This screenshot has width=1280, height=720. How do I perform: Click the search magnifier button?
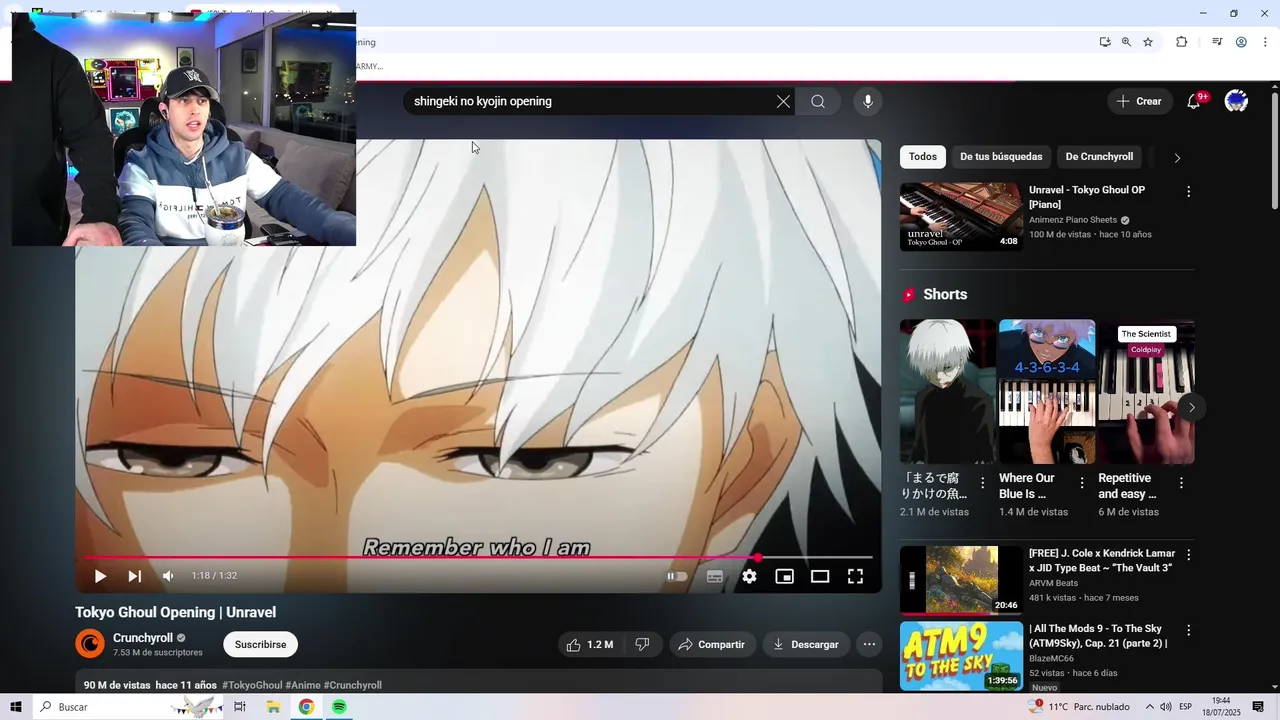[x=818, y=101]
